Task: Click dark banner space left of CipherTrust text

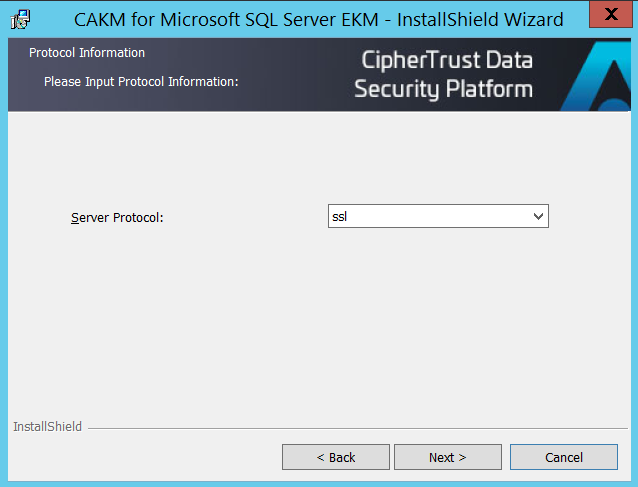Action: click(290, 75)
